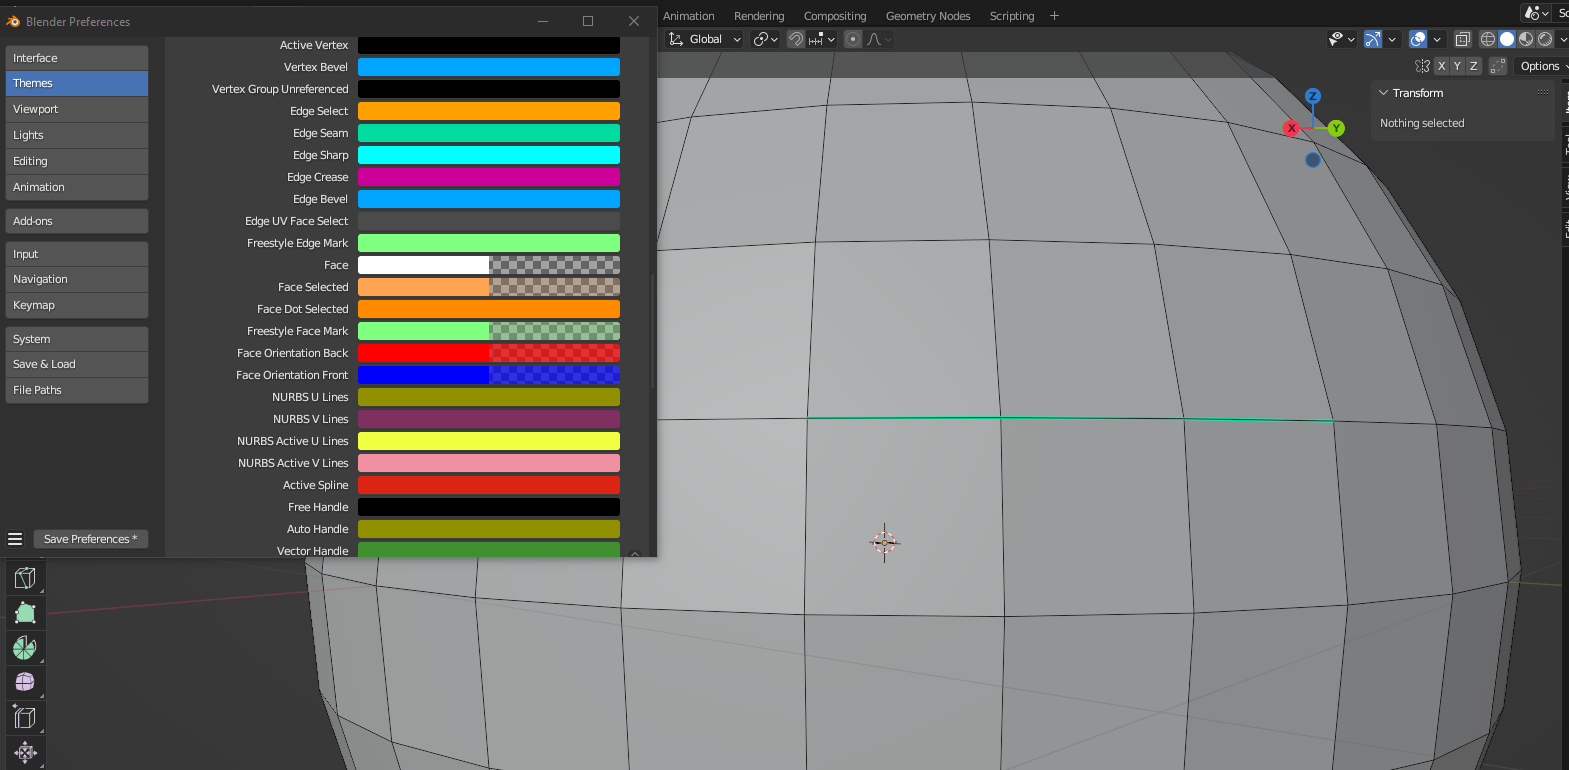Select the Shrink/Fatten tool
1569x770 pixels.
(25, 752)
